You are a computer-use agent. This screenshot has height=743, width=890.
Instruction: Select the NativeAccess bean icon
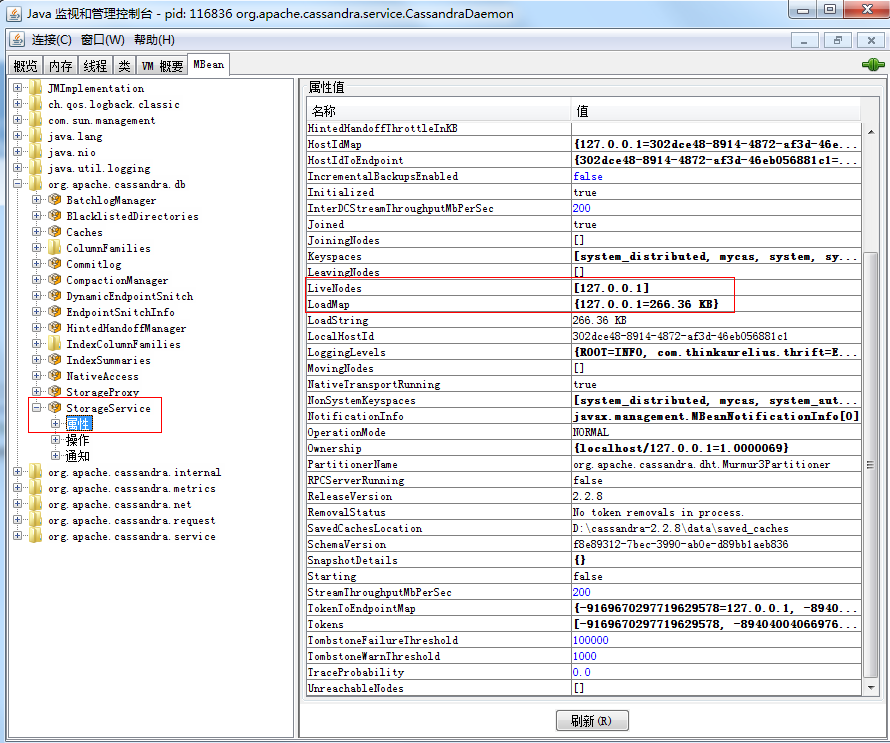(54, 376)
